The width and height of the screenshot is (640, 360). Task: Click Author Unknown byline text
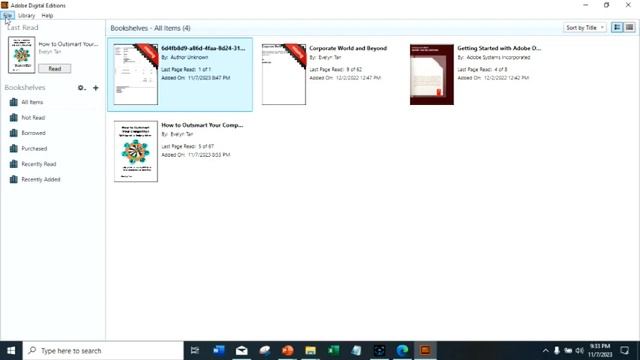pos(189,58)
